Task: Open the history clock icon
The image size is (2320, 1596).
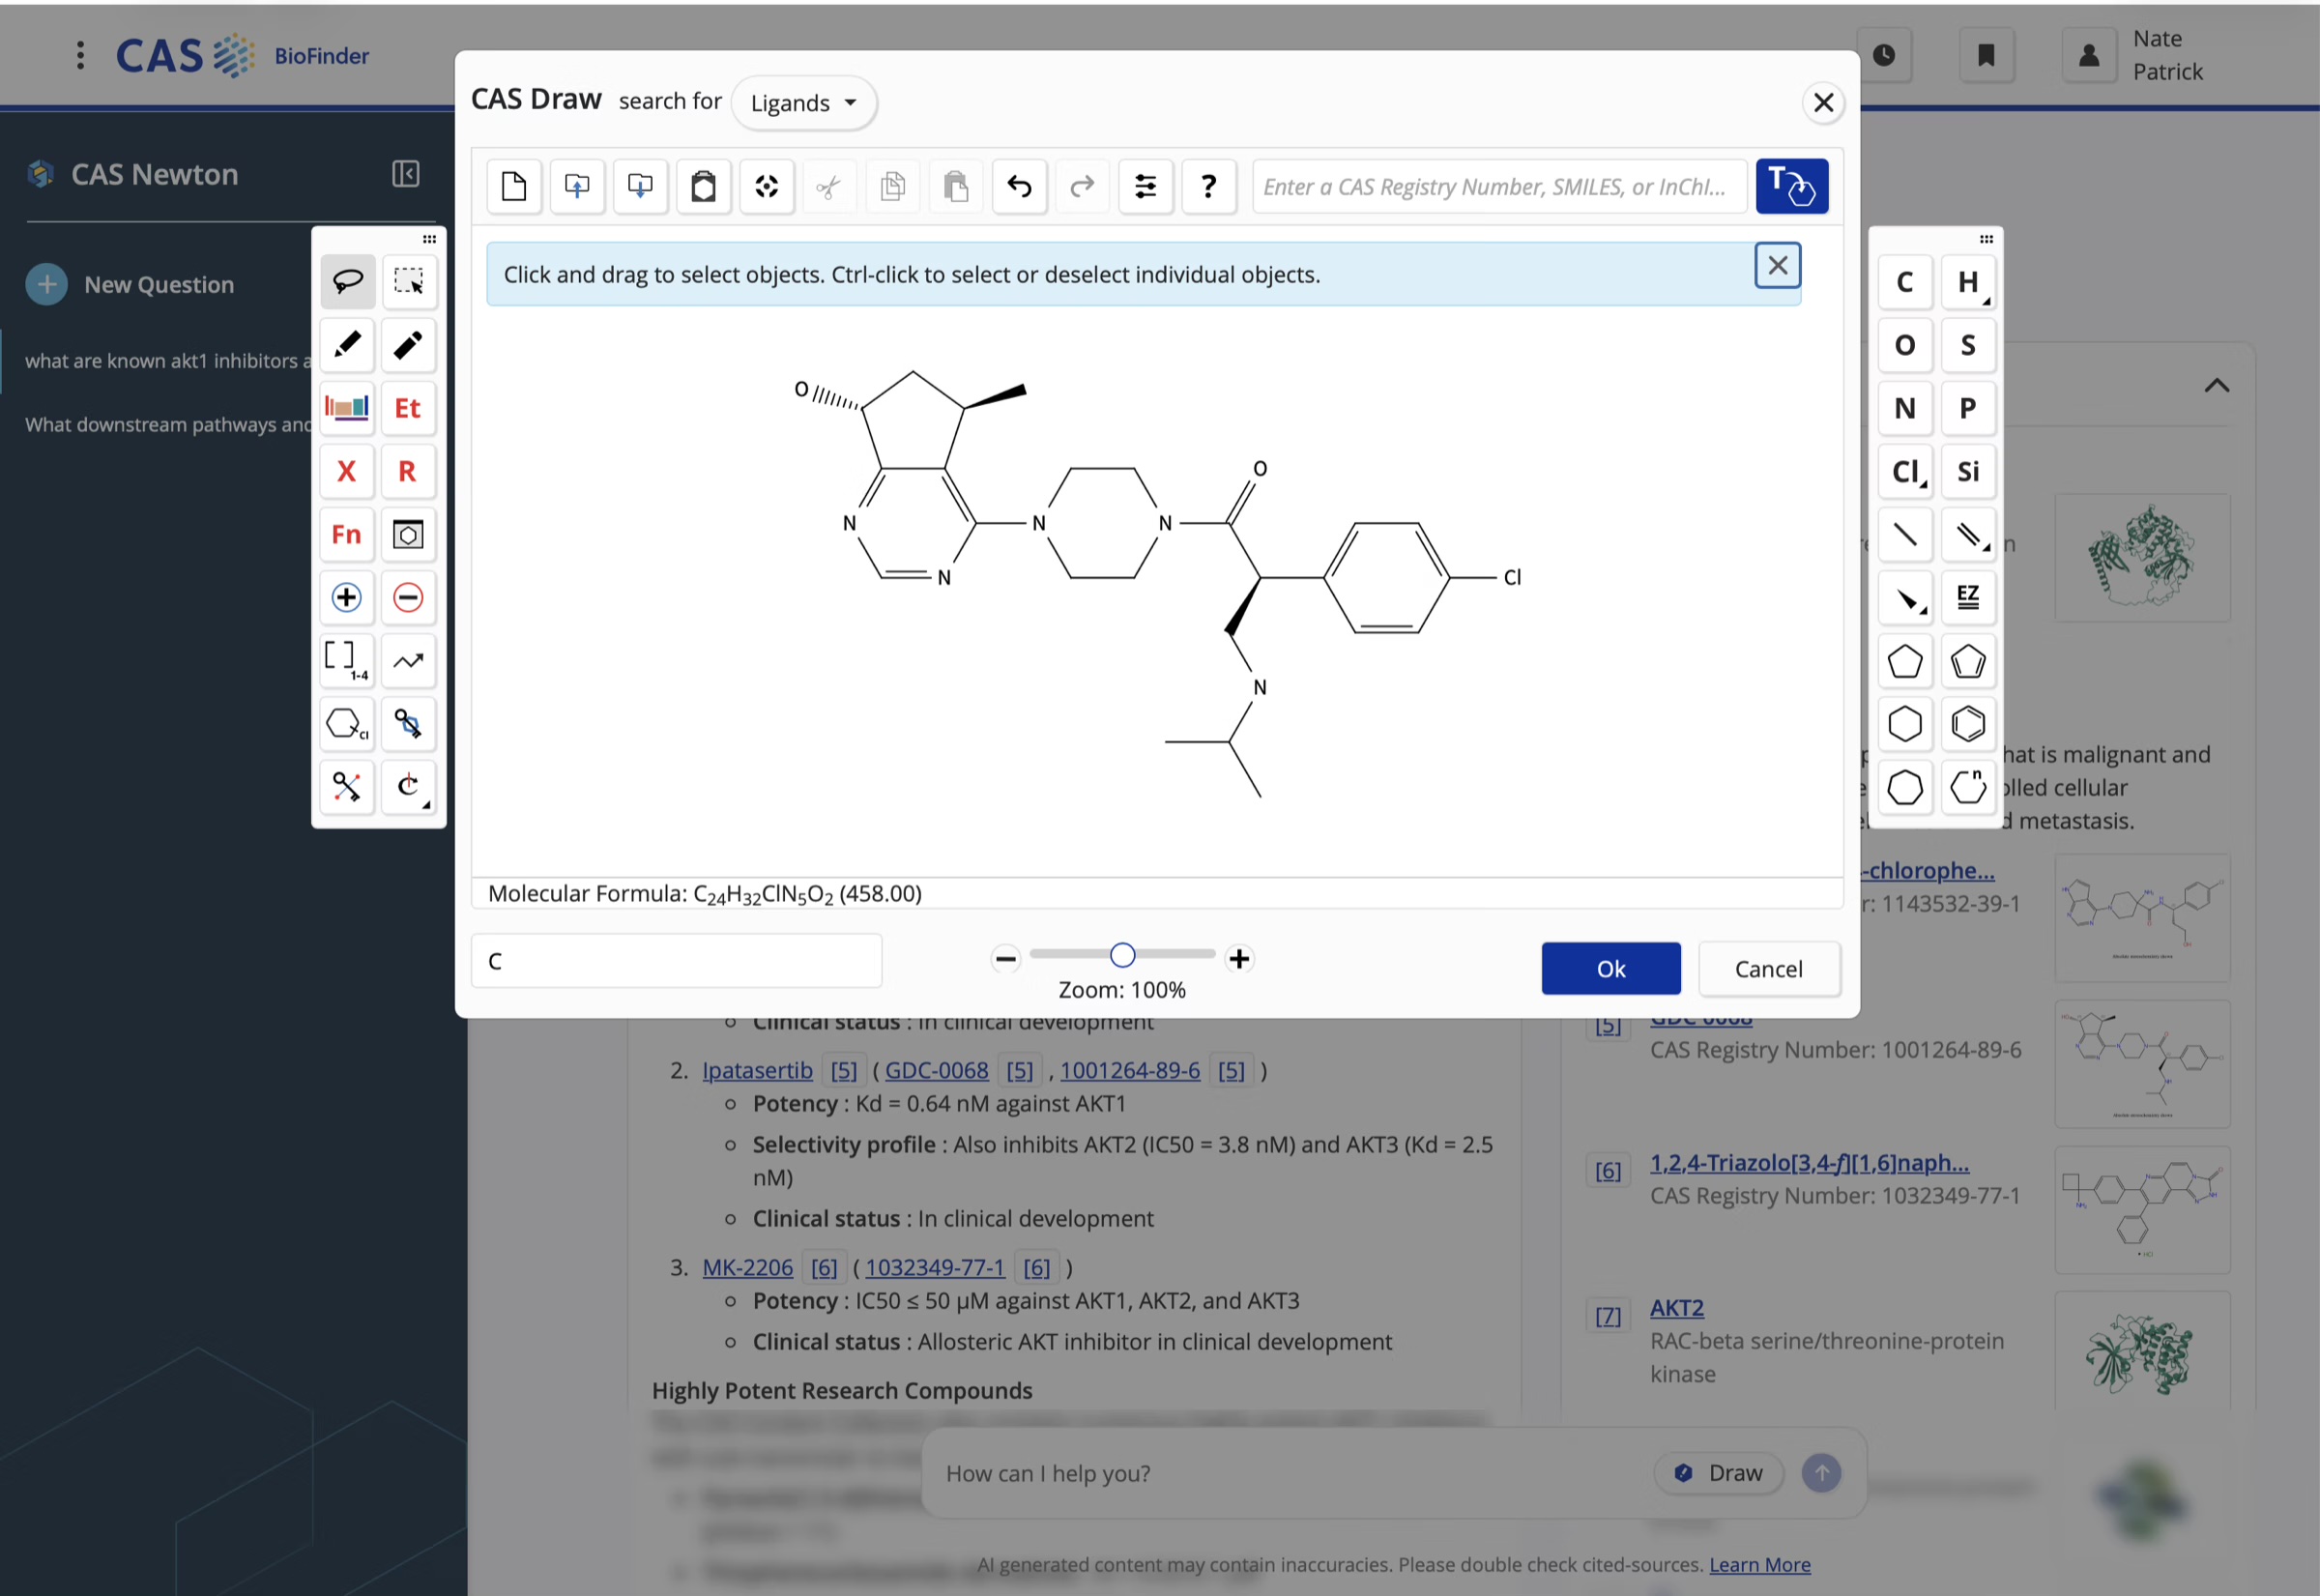Action: (1883, 55)
